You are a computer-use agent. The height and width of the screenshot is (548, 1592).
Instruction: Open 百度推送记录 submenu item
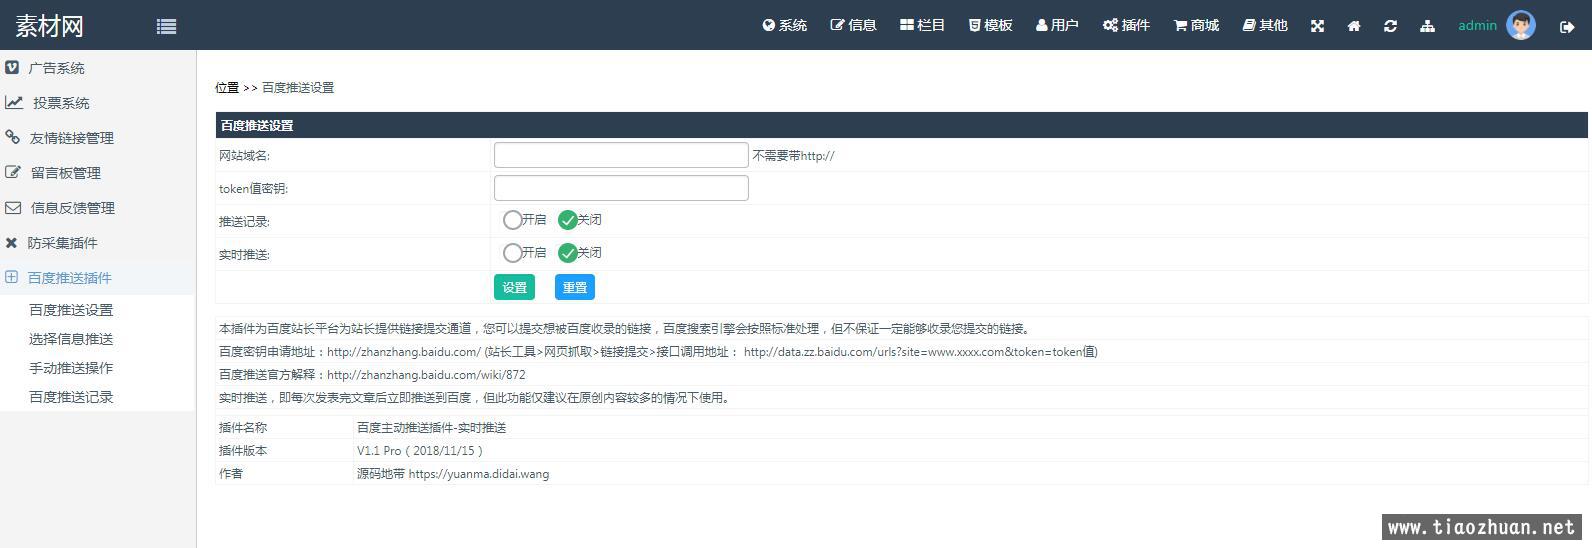[x=71, y=397]
